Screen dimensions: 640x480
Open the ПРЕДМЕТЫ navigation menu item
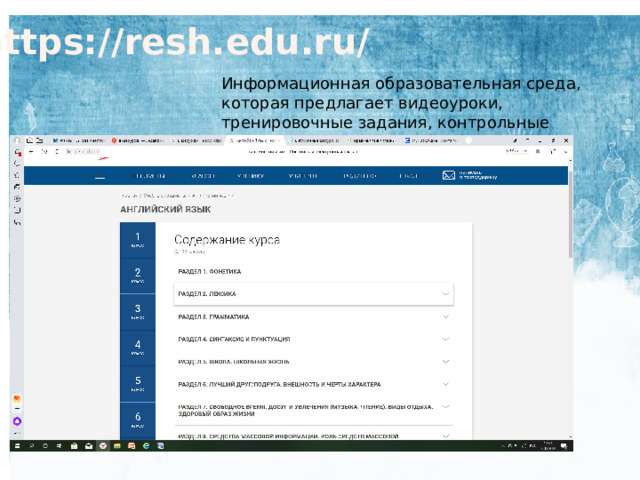tap(149, 176)
